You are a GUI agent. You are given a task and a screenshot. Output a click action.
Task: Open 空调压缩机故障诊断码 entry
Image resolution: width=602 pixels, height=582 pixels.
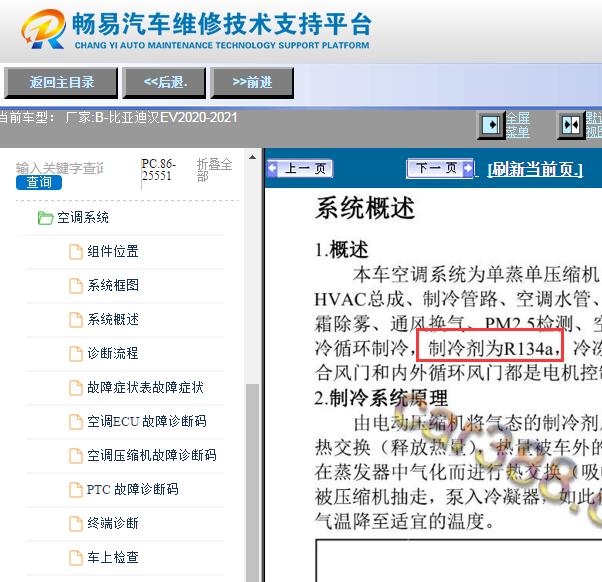[152, 455]
